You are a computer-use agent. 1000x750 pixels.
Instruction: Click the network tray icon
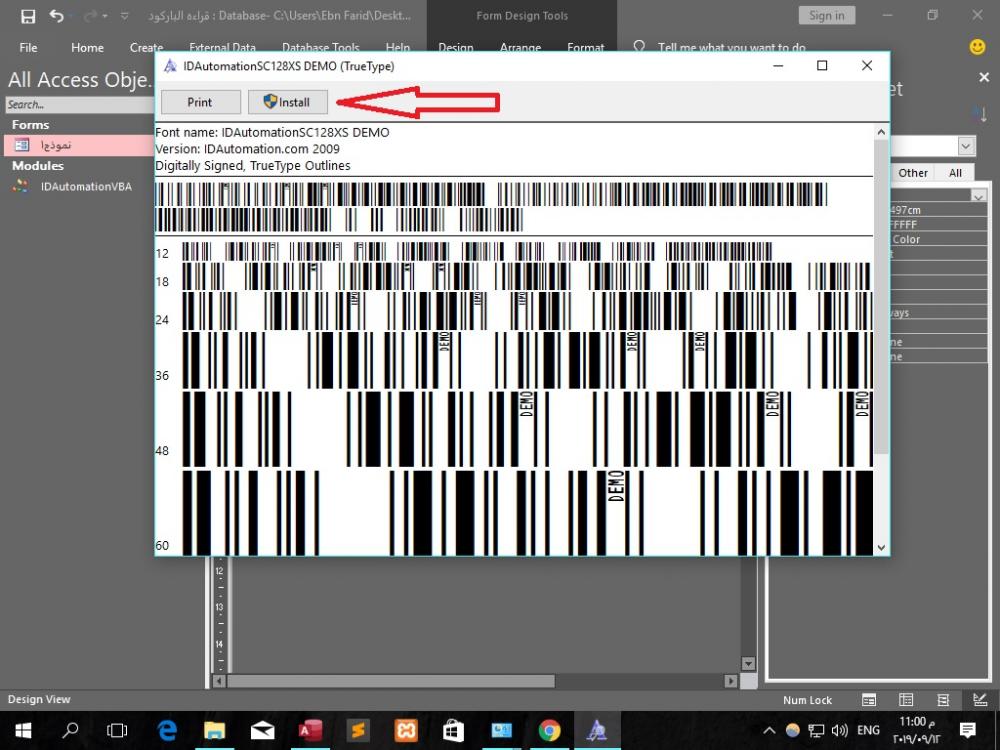point(816,730)
